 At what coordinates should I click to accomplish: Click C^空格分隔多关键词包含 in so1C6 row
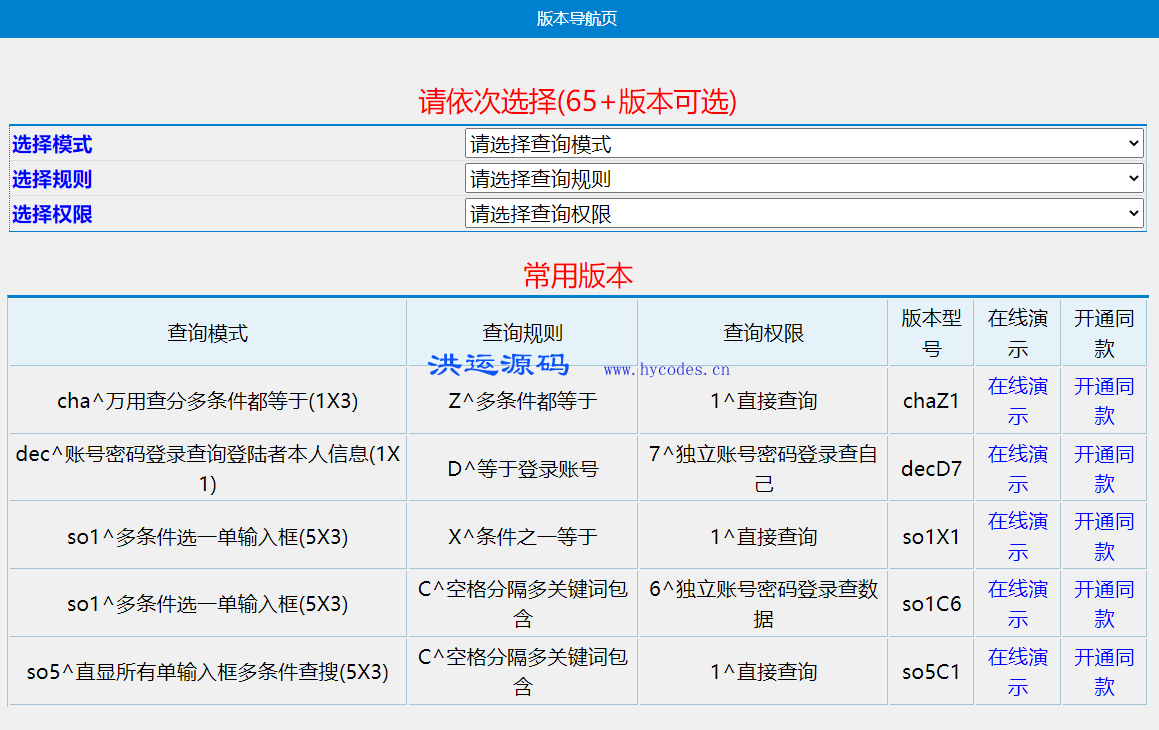tap(523, 604)
